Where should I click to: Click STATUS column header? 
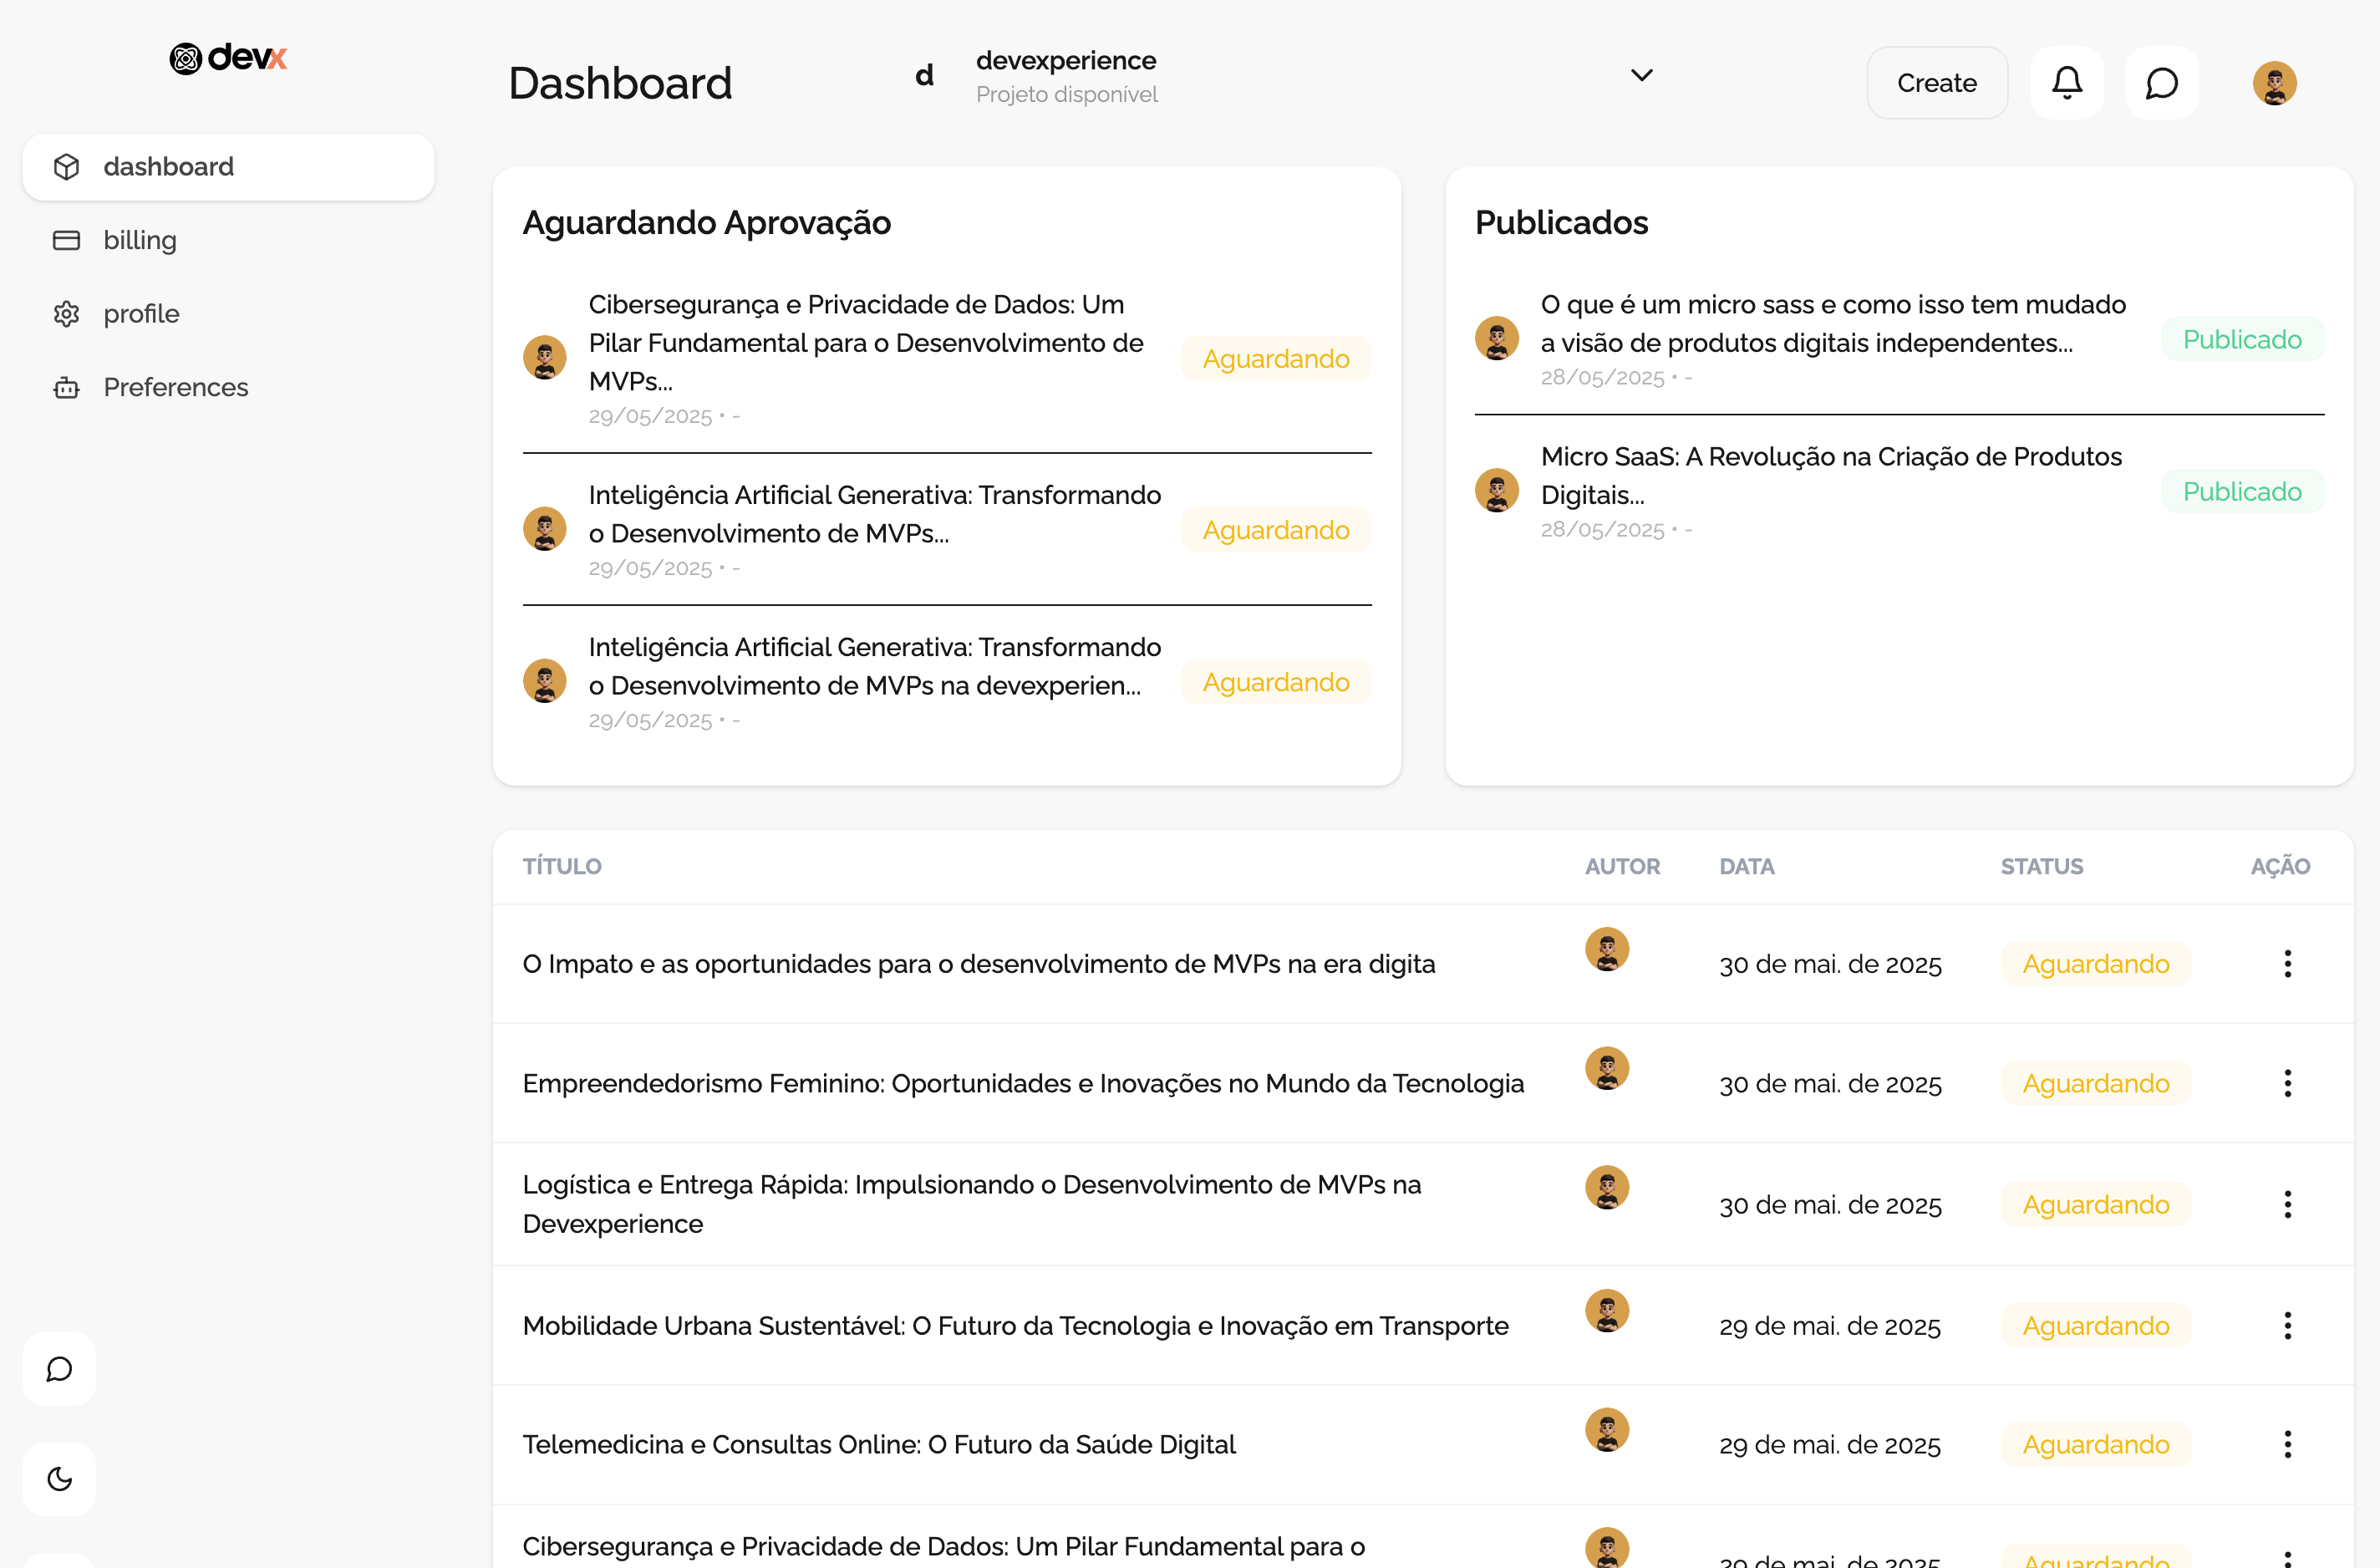pos(2042,867)
